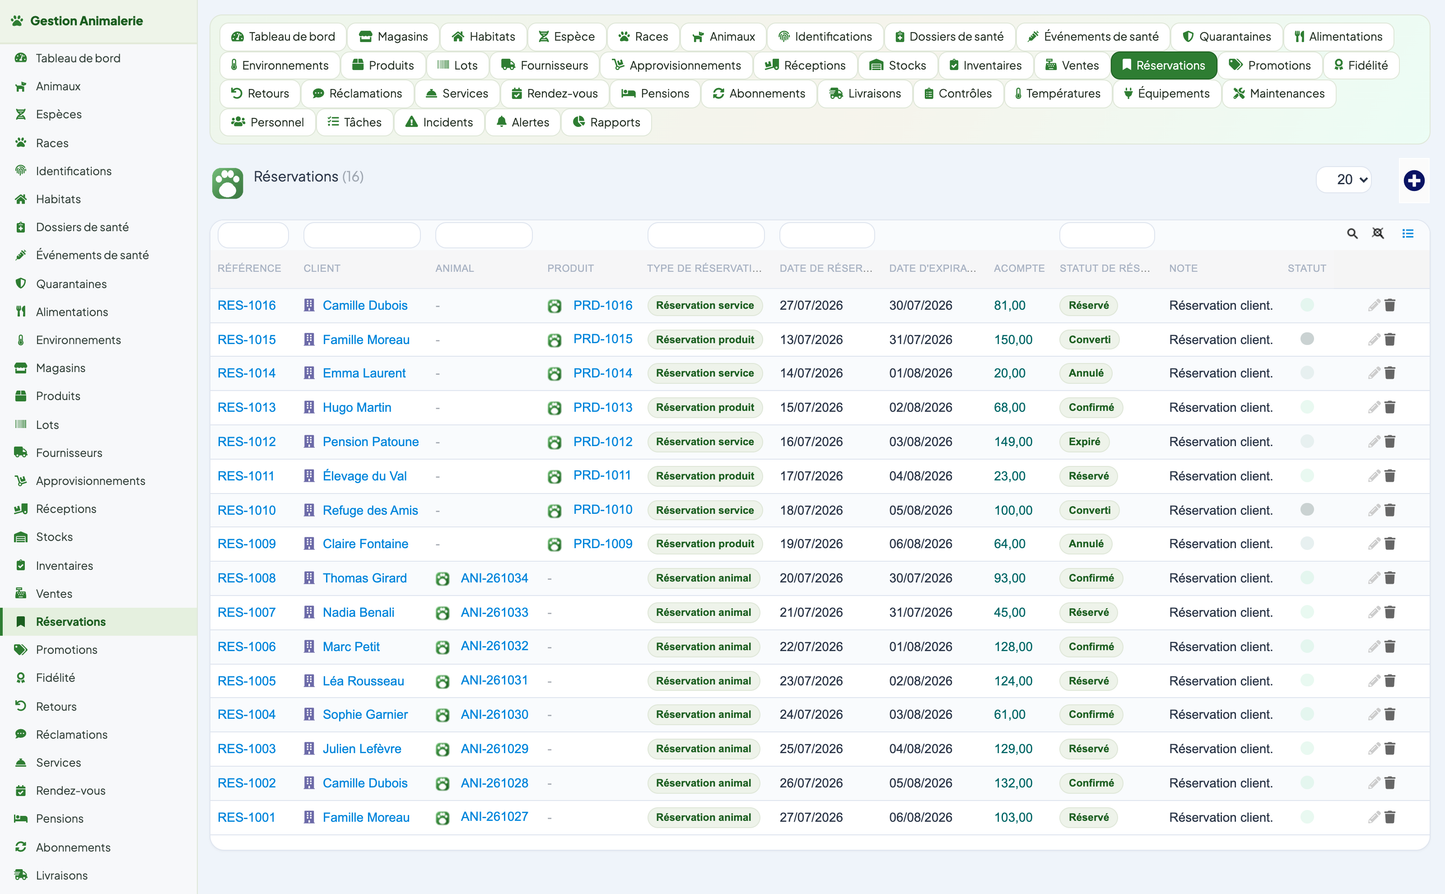Open client link Thomas Girard
Screen dimensions: 1445x894
[365, 578]
